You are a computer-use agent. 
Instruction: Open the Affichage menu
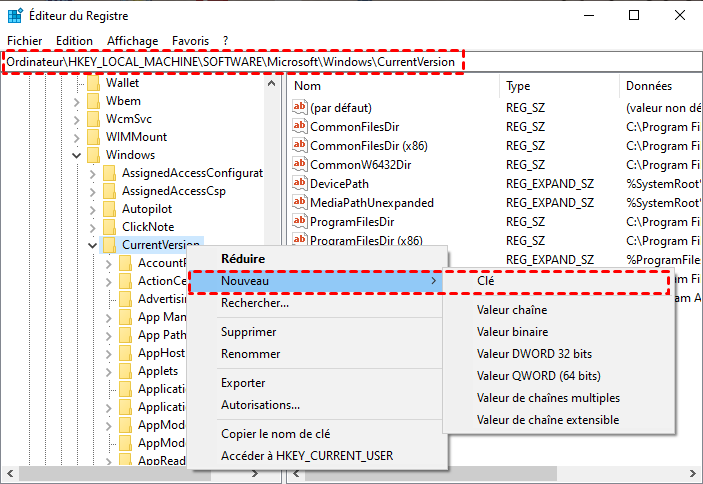coord(132,40)
